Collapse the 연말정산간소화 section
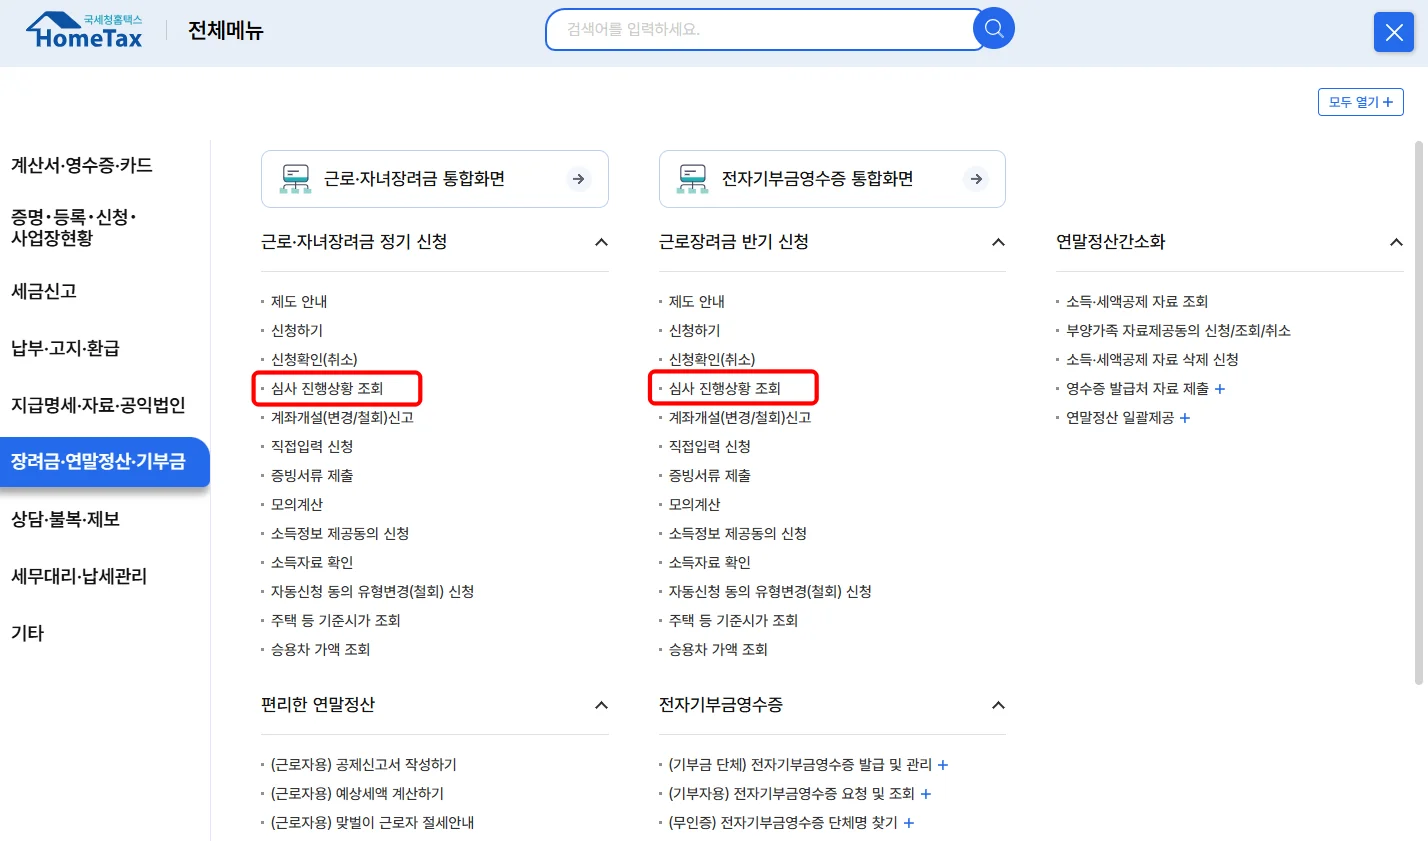The image size is (1428, 841). [x=1395, y=241]
